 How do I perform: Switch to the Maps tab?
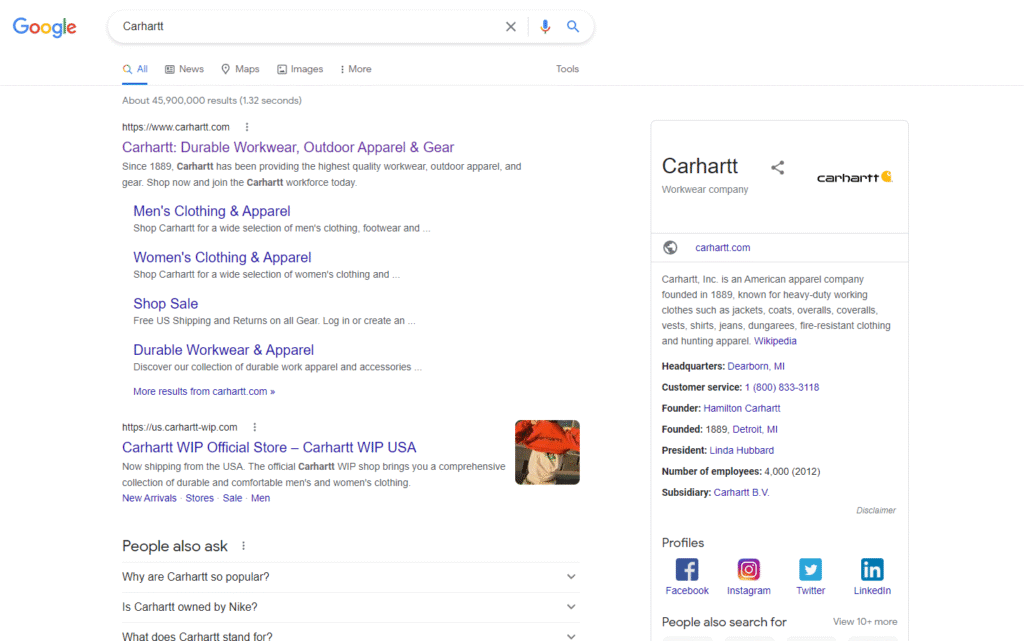coord(240,69)
